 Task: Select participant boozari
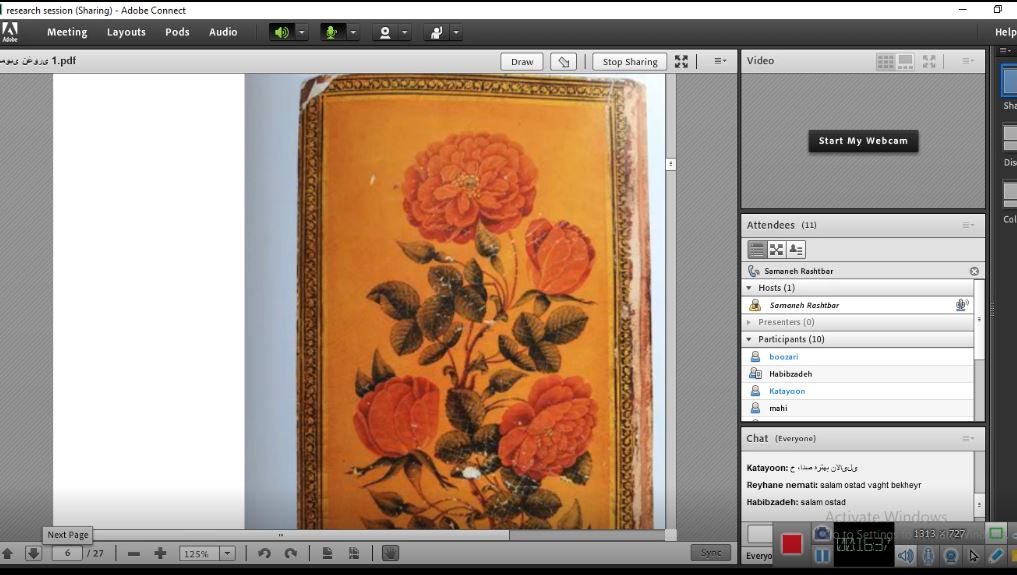857,357
